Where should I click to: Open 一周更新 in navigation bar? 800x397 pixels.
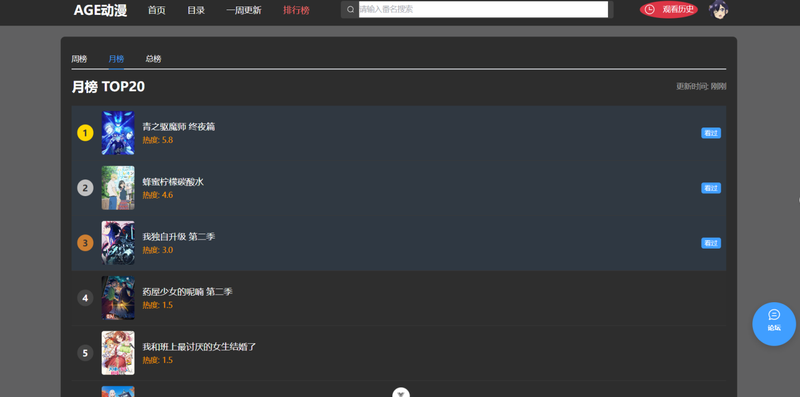pos(244,10)
